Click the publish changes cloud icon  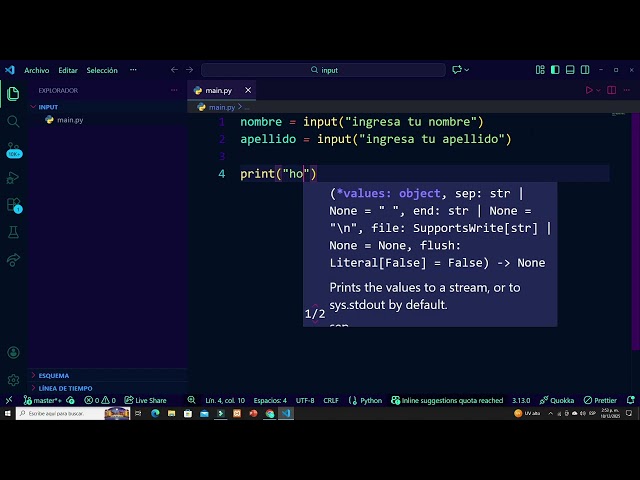(x=70, y=400)
